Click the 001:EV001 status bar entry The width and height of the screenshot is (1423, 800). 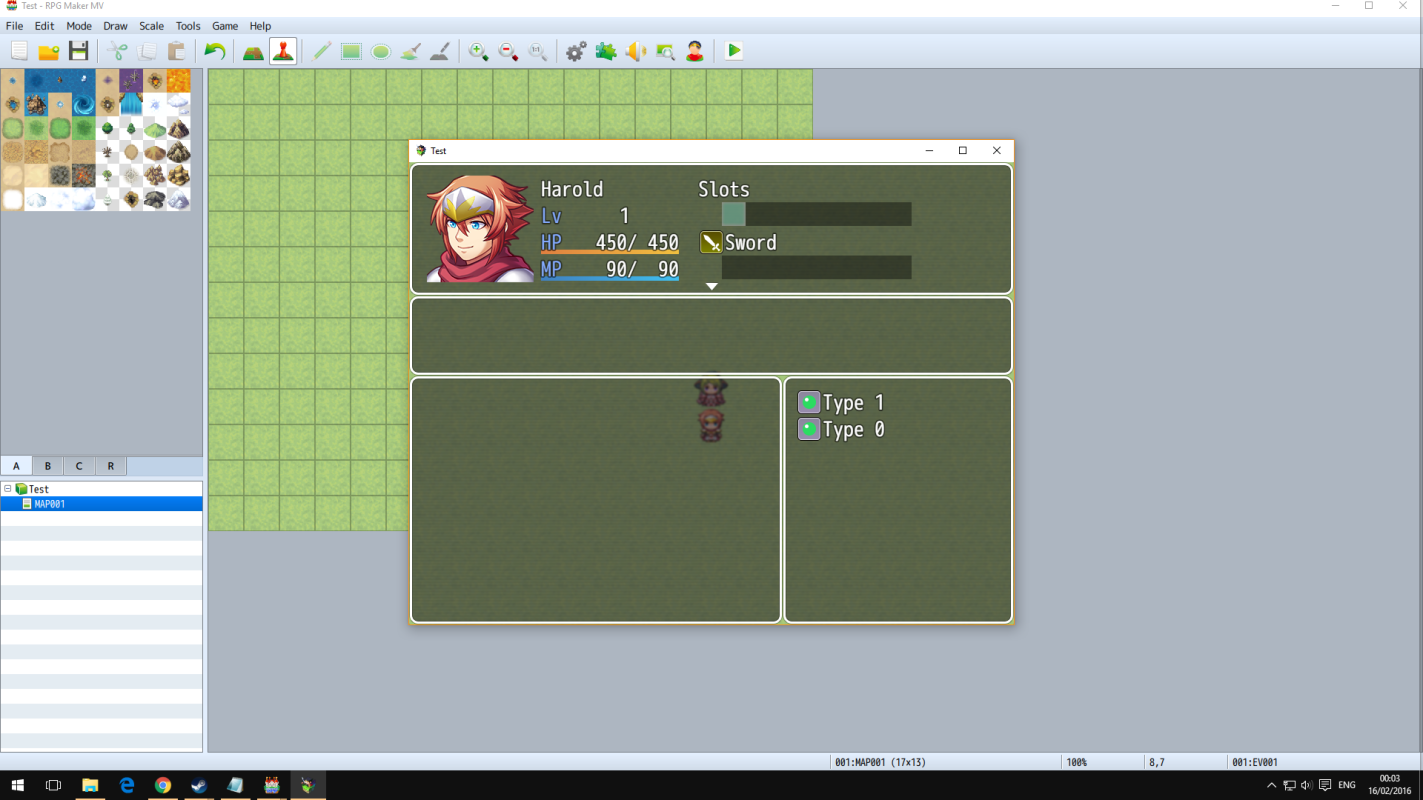(1255, 762)
